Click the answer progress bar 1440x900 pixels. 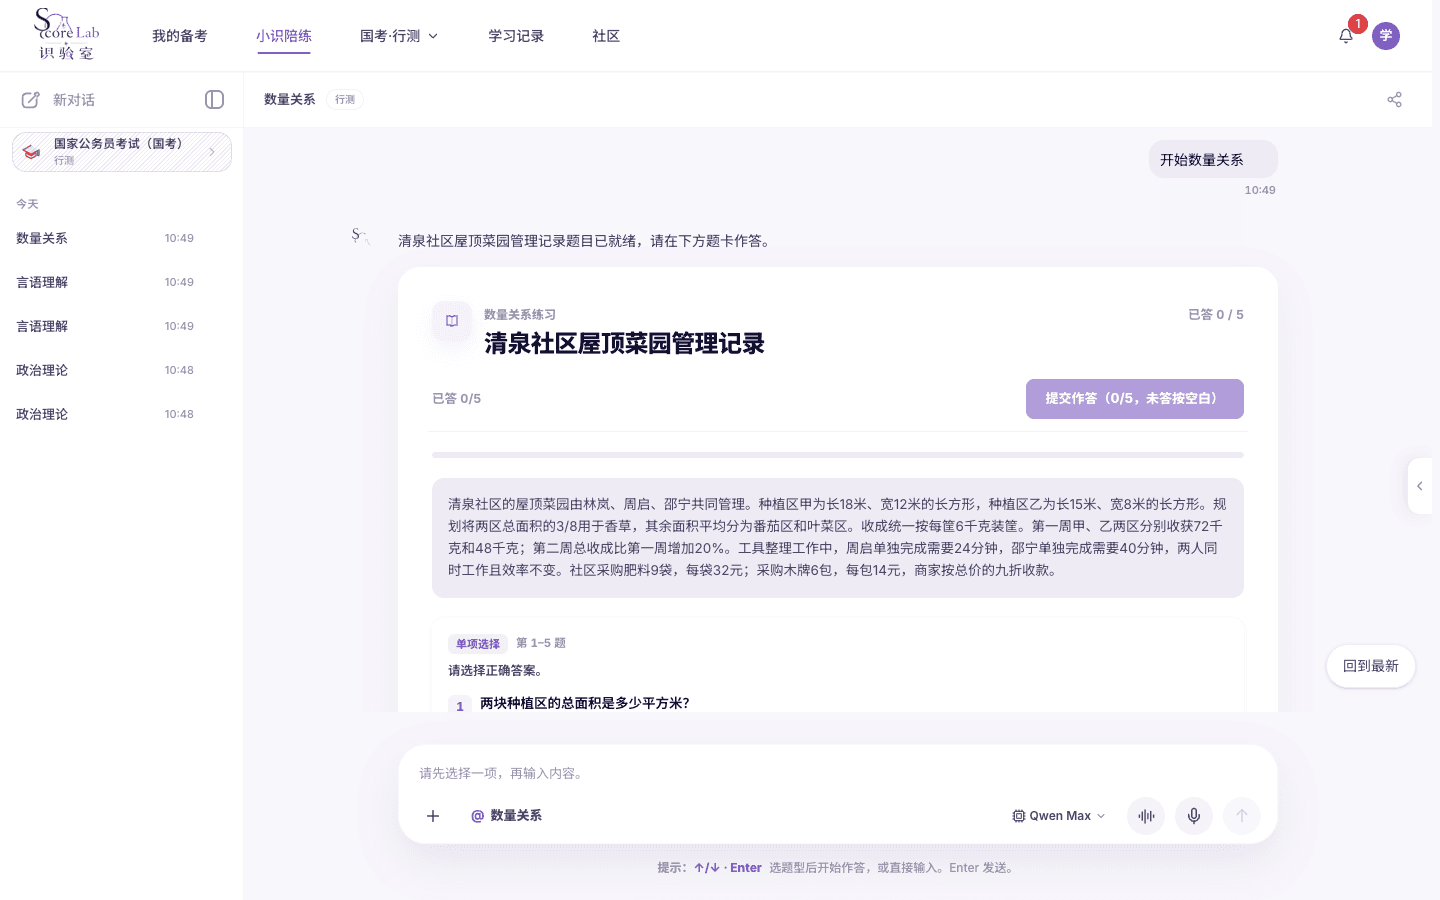pyautogui.click(x=838, y=455)
